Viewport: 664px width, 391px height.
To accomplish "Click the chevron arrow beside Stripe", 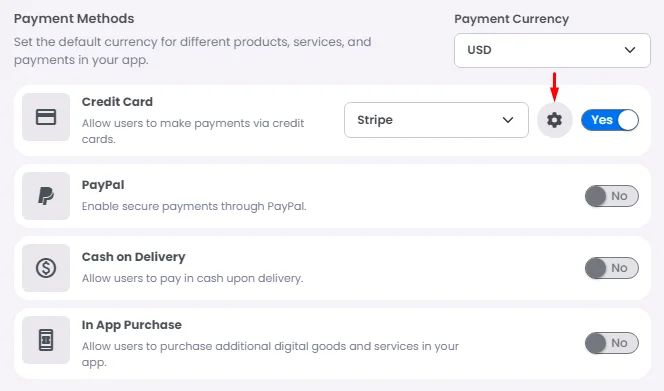I will pyautogui.click(x=508, y=120).
